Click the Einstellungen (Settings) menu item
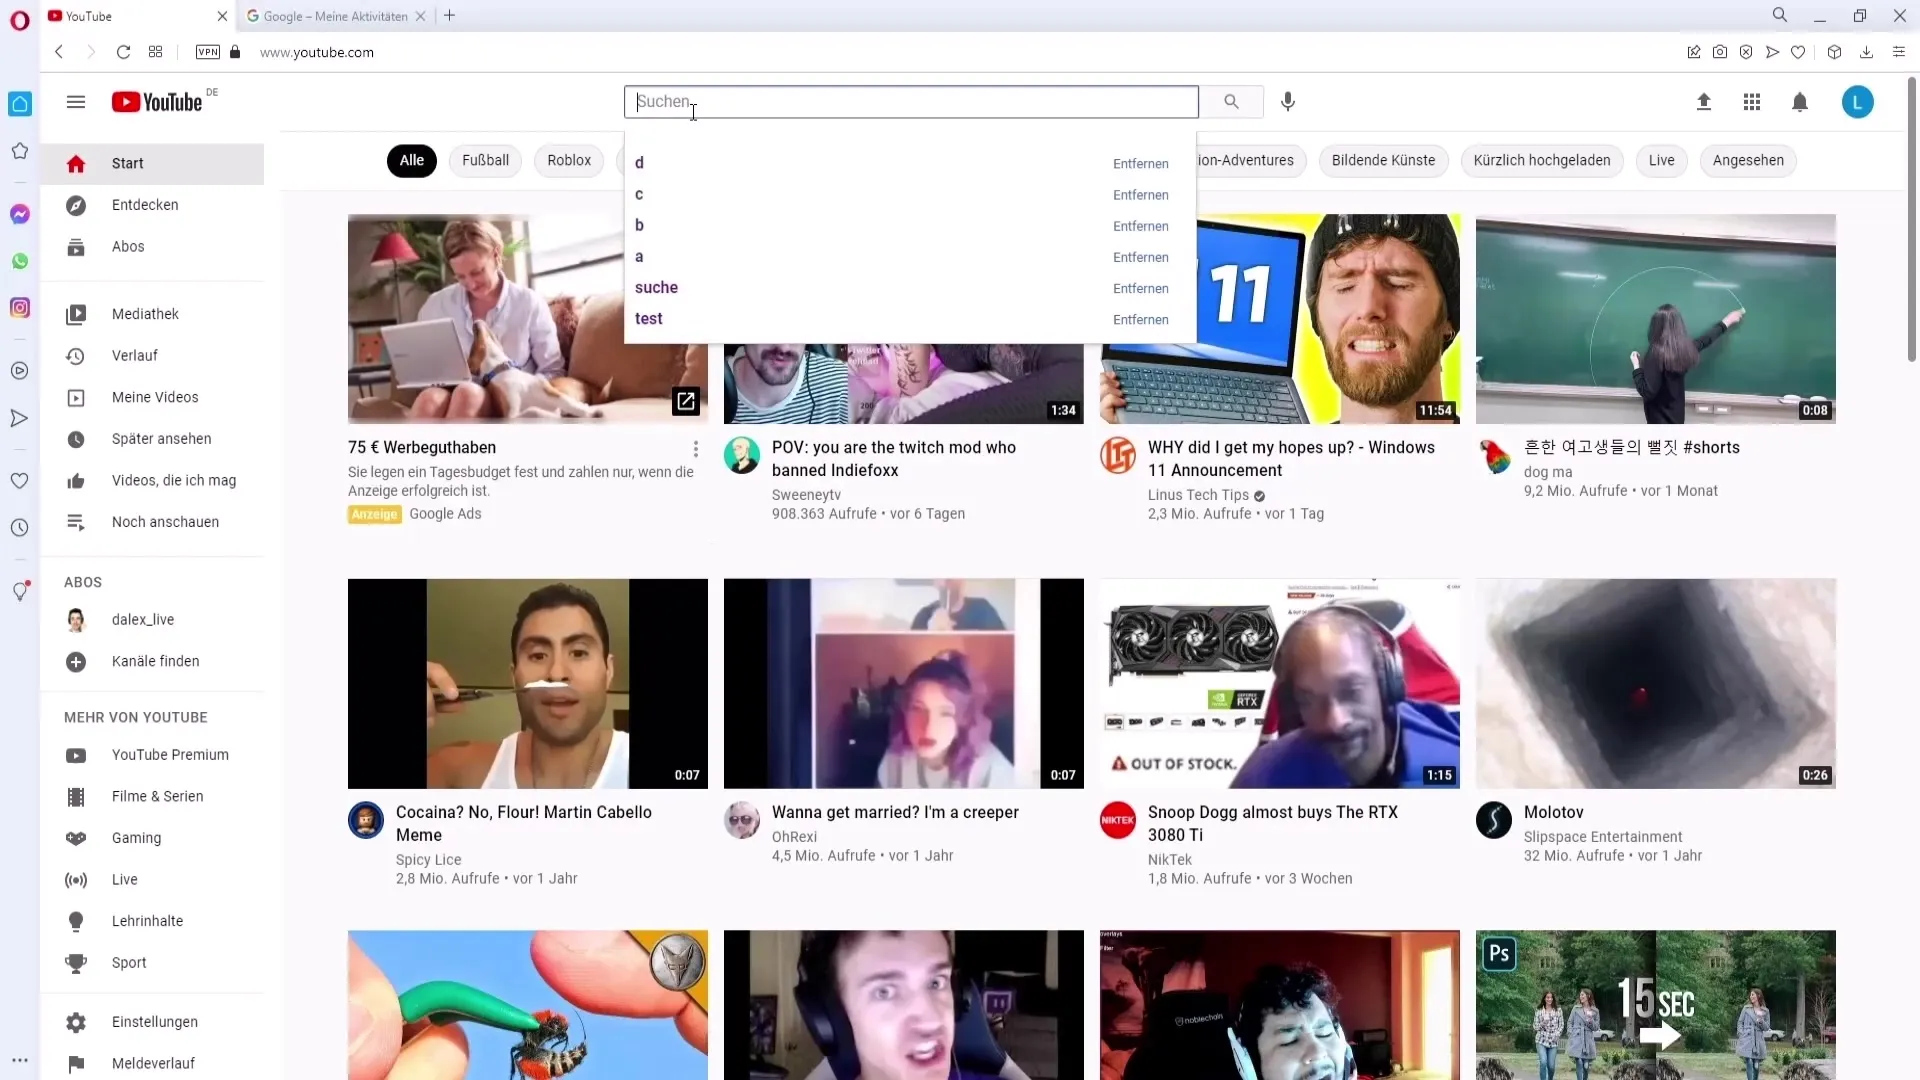 click(154, 1021)
